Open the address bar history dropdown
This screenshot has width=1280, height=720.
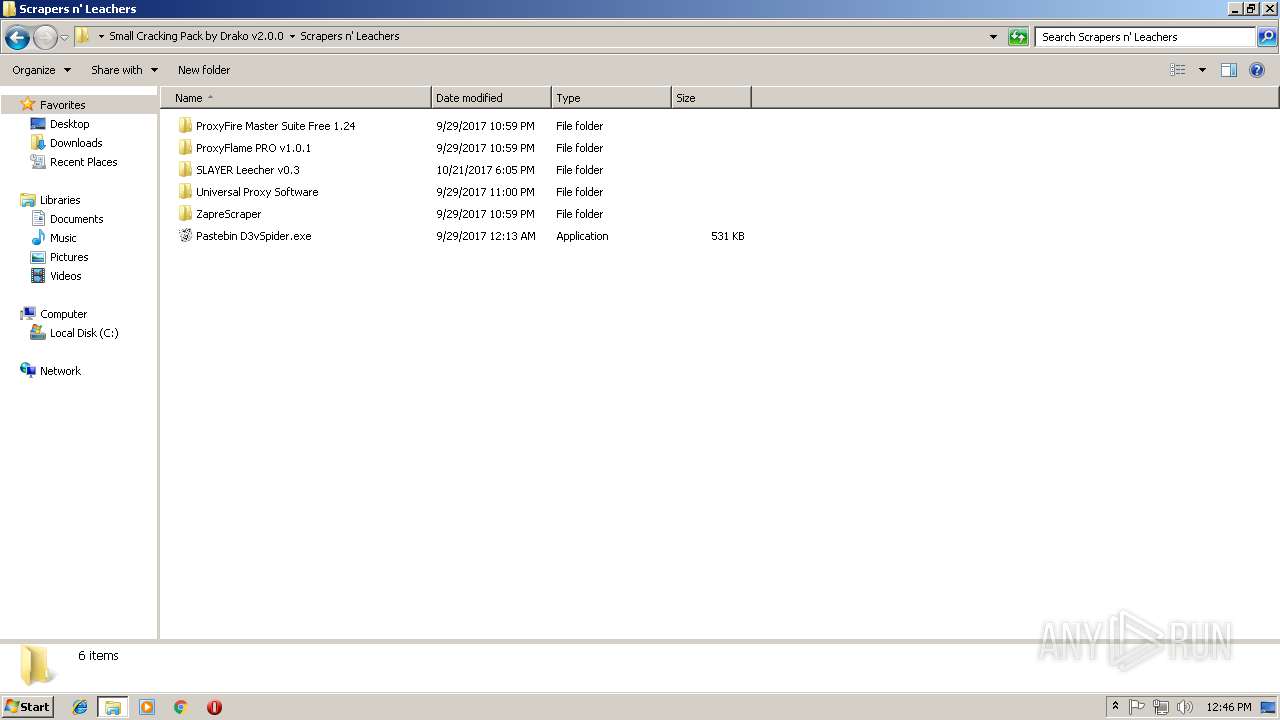pyautogui.click(x=993, y=37)
